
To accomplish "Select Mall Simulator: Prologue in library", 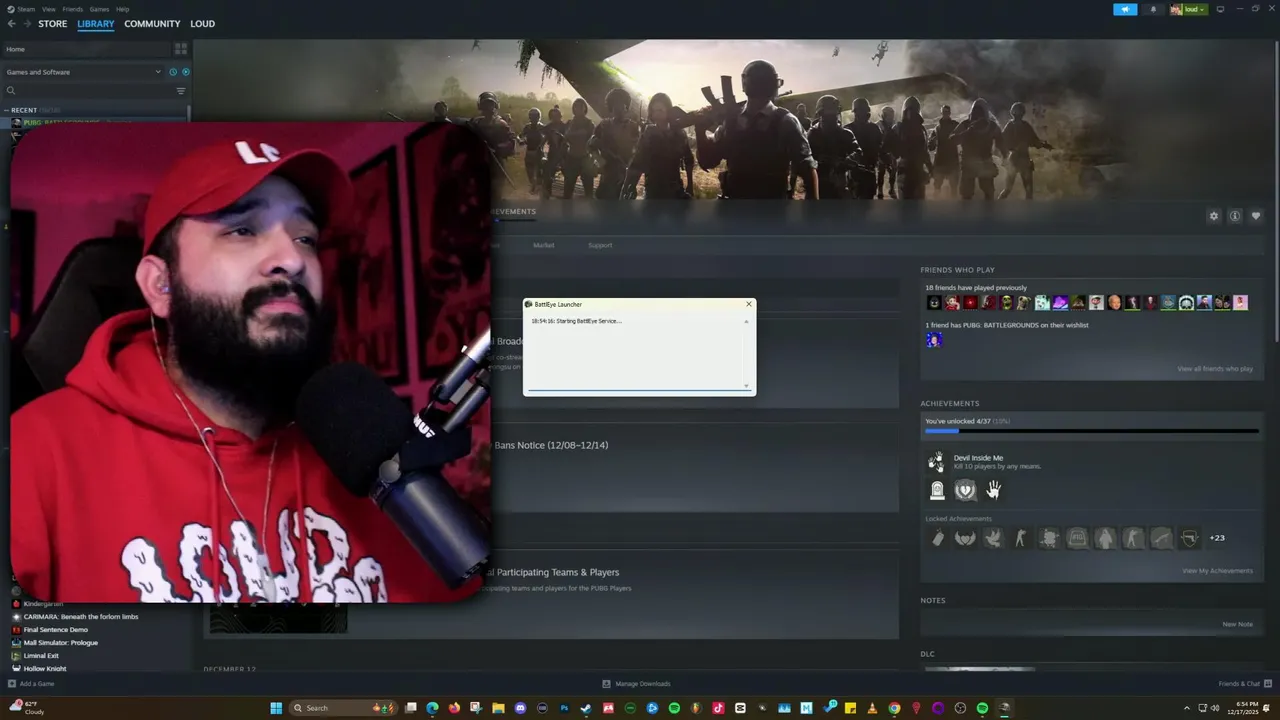I will pyautogui.click(x=61, y=643).
